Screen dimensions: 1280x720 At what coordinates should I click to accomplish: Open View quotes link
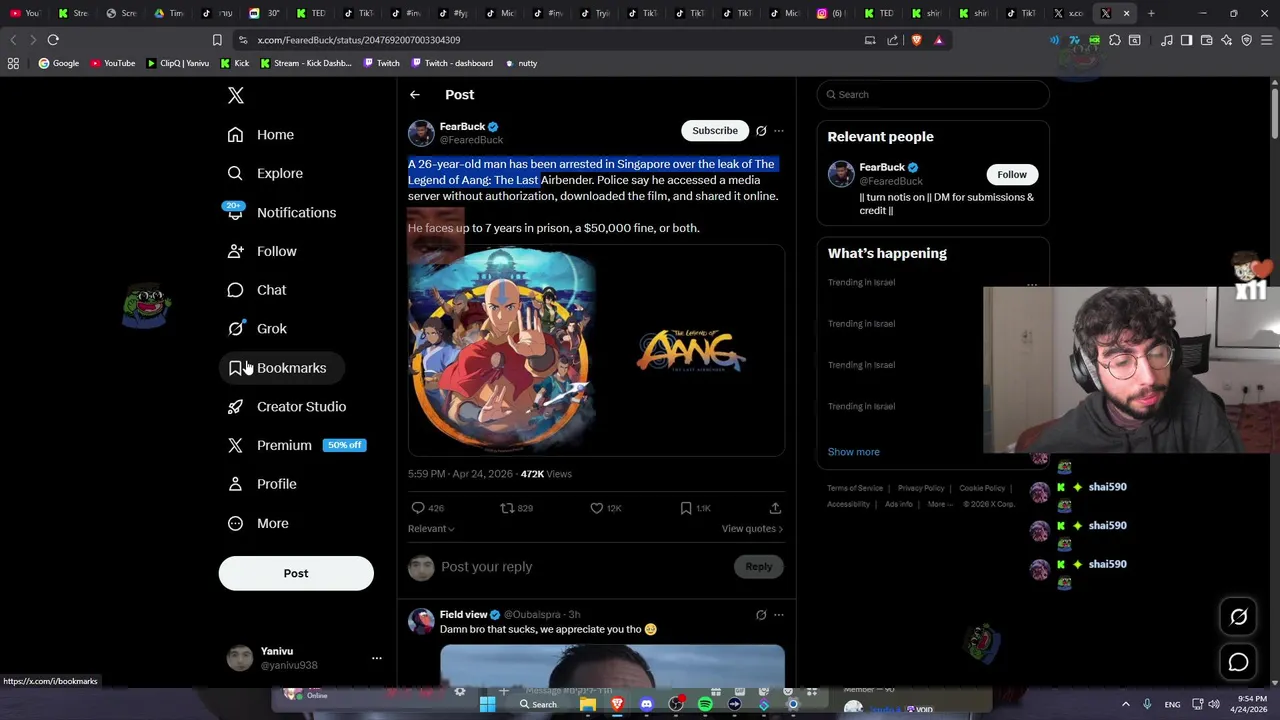[x=752, y=529]
